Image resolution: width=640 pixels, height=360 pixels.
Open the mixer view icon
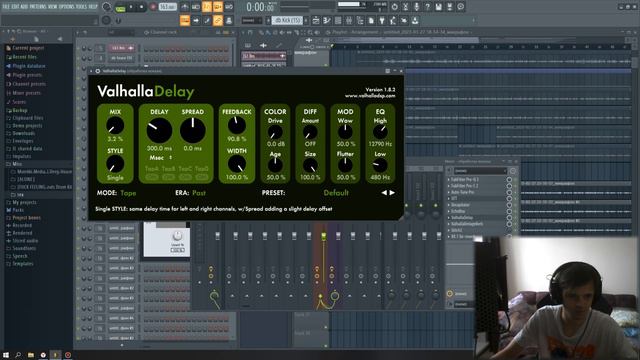(349, 20)
